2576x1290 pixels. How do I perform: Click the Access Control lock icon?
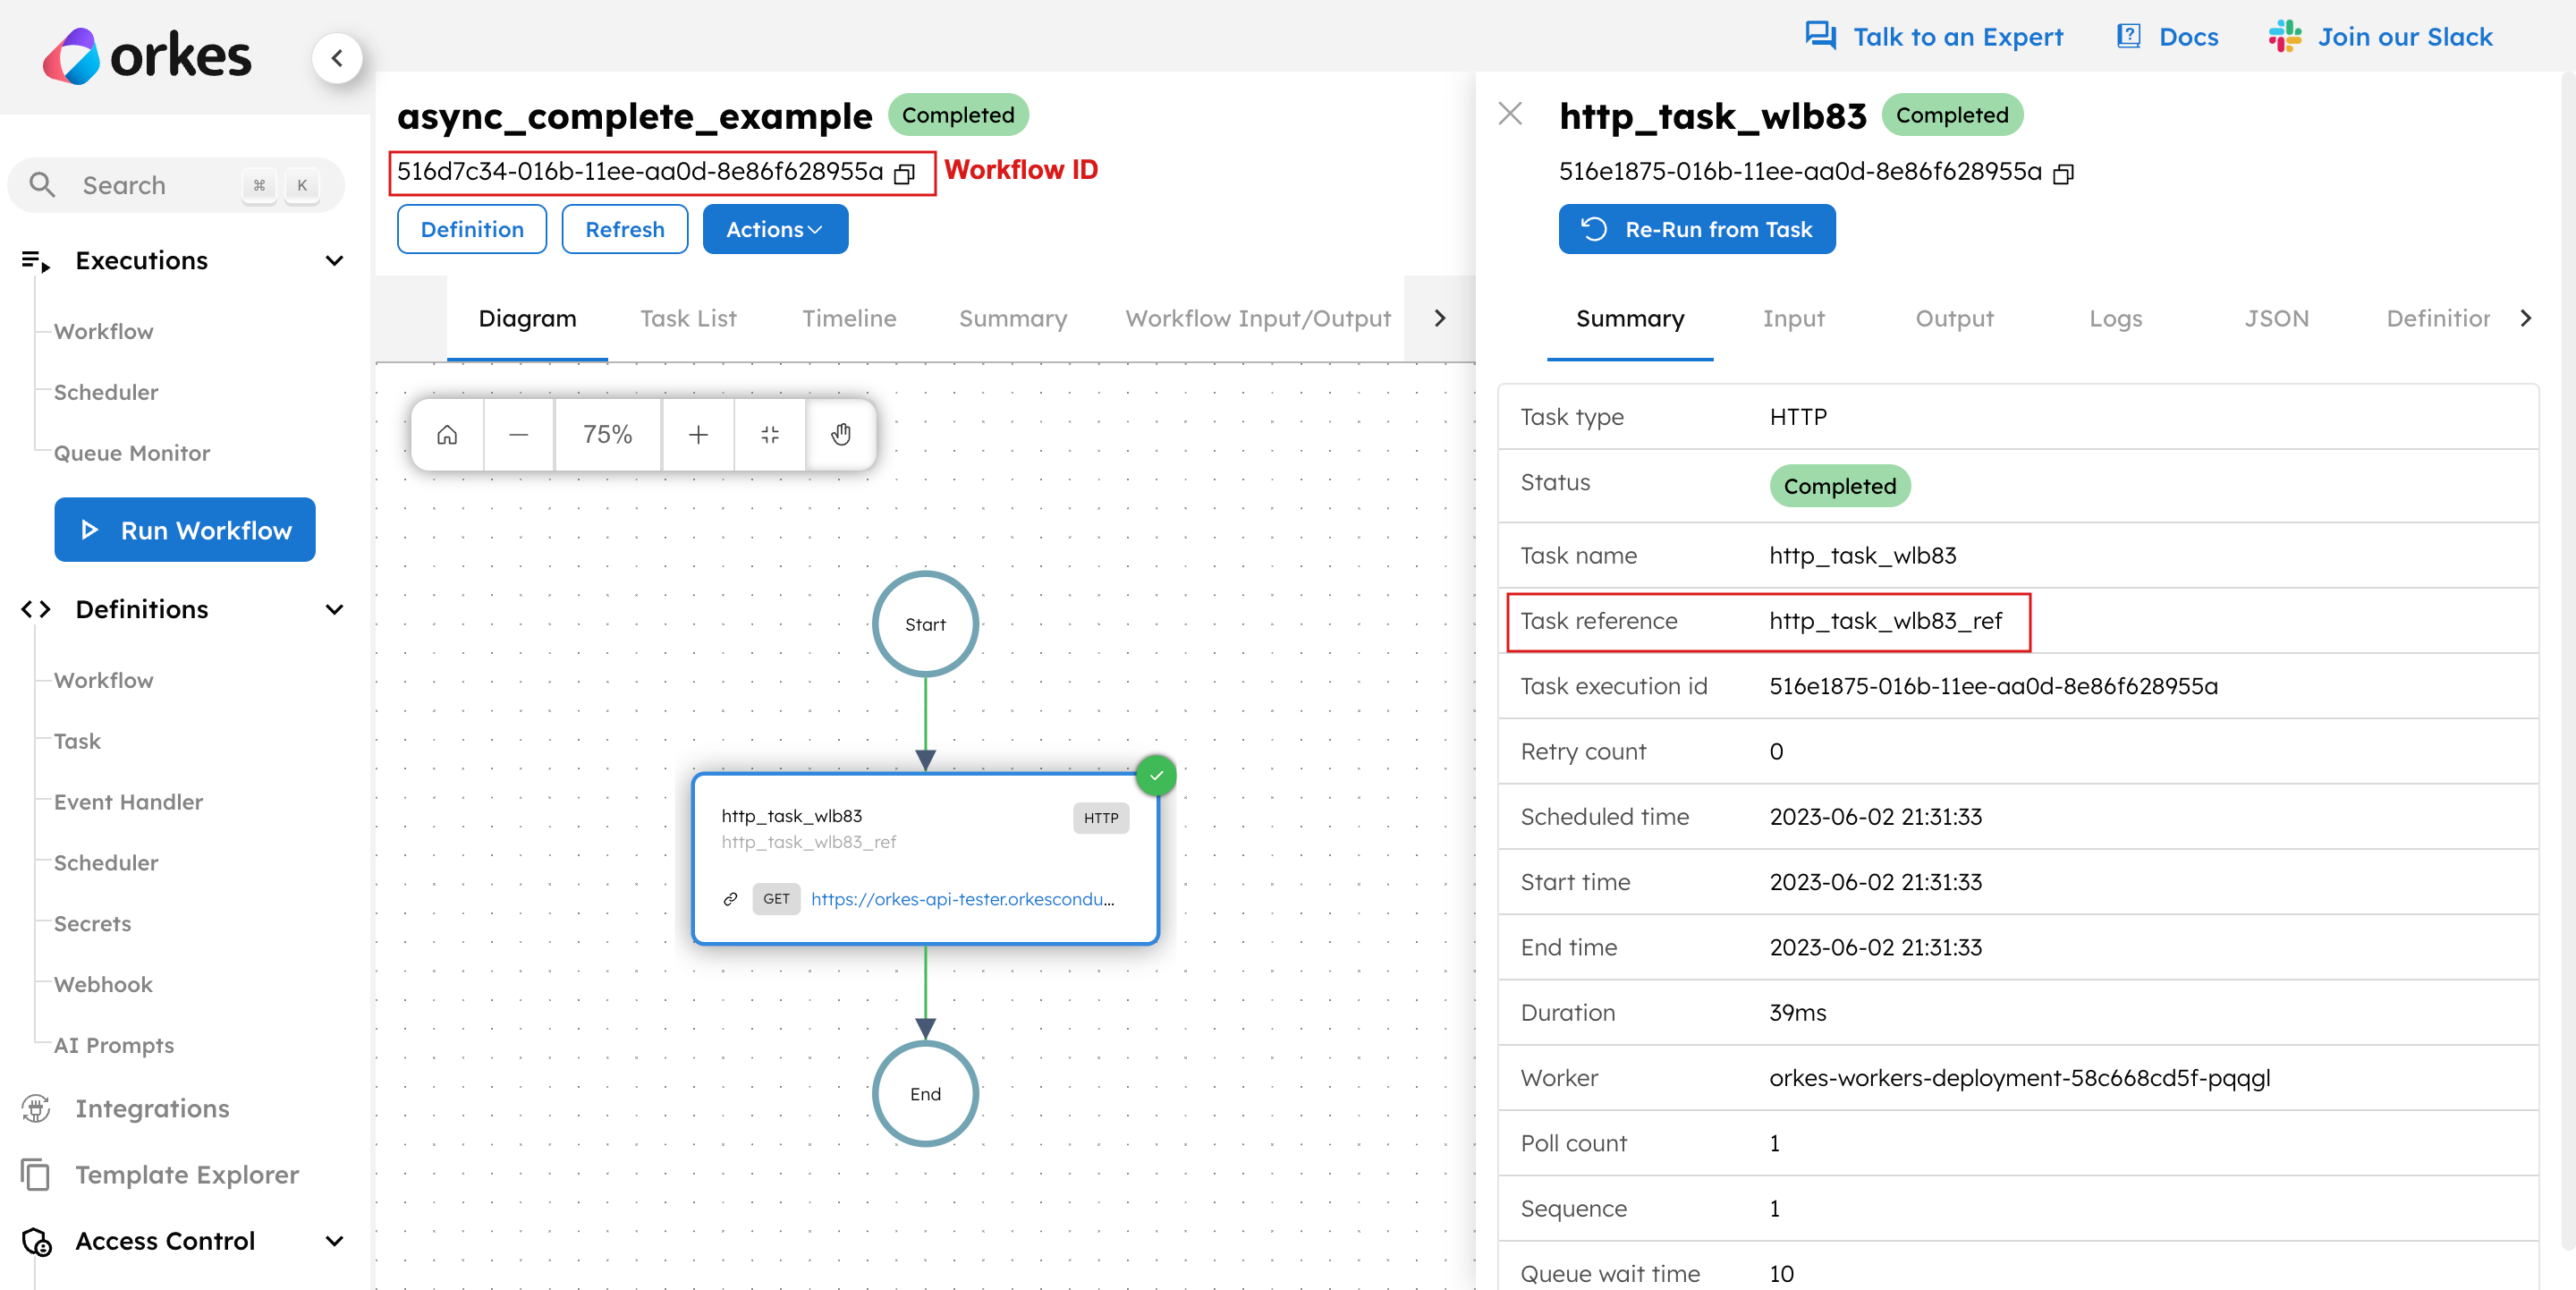pos(36,1241)
